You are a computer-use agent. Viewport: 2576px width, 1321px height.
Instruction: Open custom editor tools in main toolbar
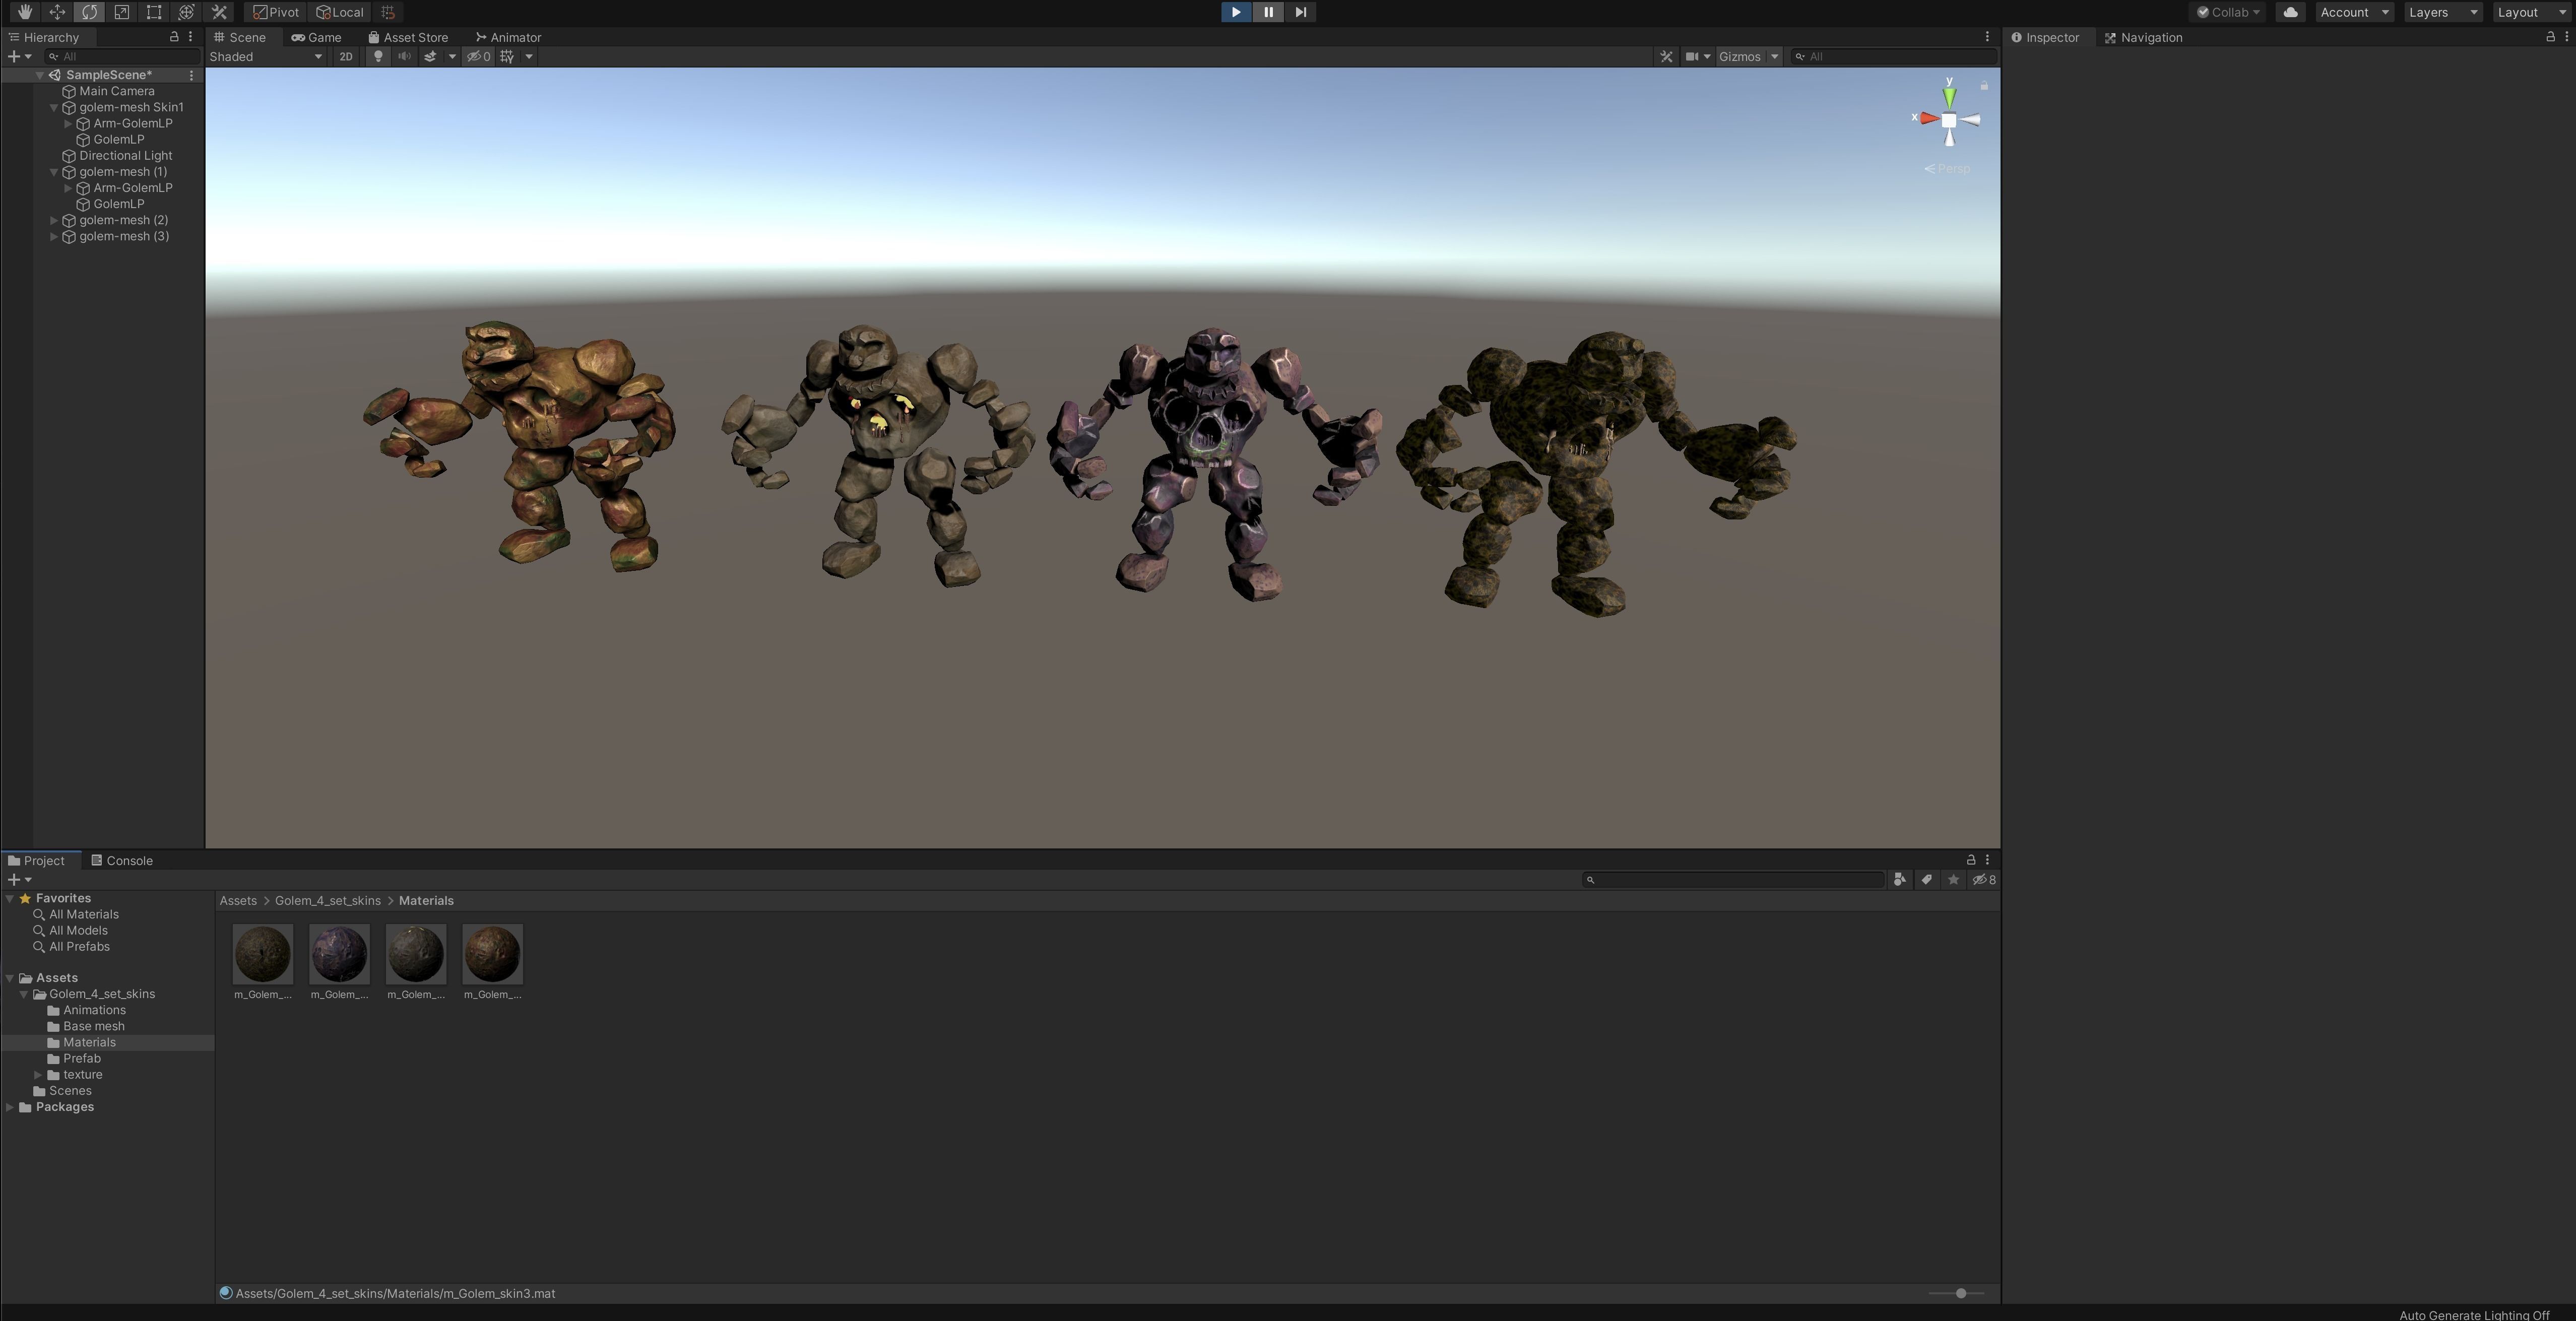[x=219, y=12]
